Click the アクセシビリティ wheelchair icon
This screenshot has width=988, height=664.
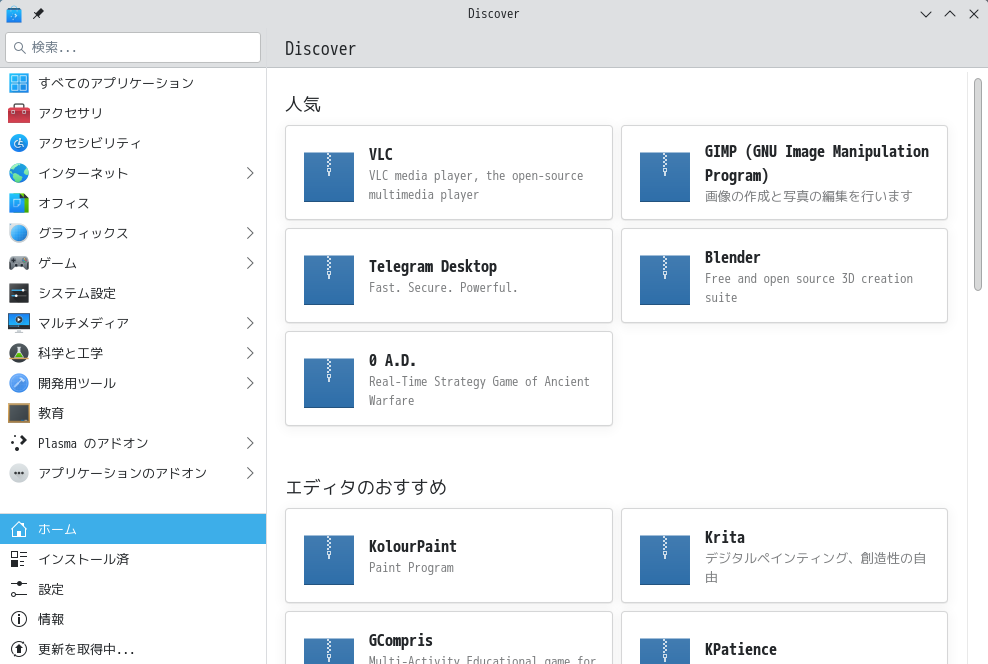pos(19,143)
